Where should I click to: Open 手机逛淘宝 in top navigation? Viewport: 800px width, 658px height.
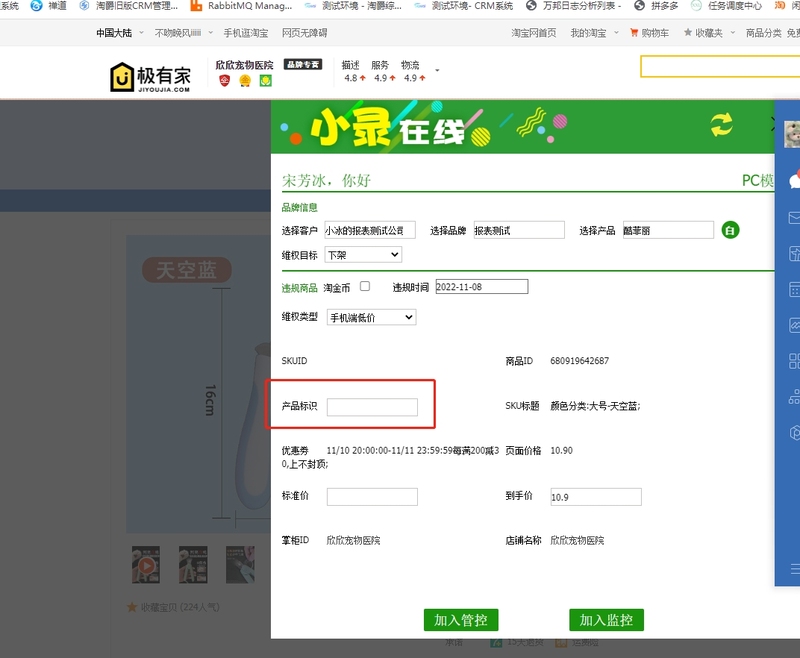pyautogui.click(x=246, y=33)
